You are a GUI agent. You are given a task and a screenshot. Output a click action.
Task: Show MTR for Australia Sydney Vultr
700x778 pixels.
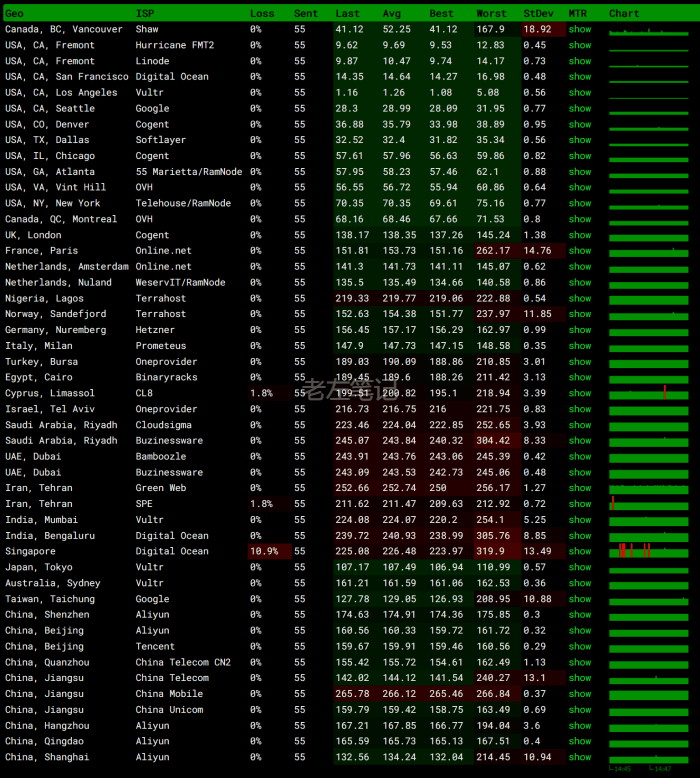click(x=579, y=583)
